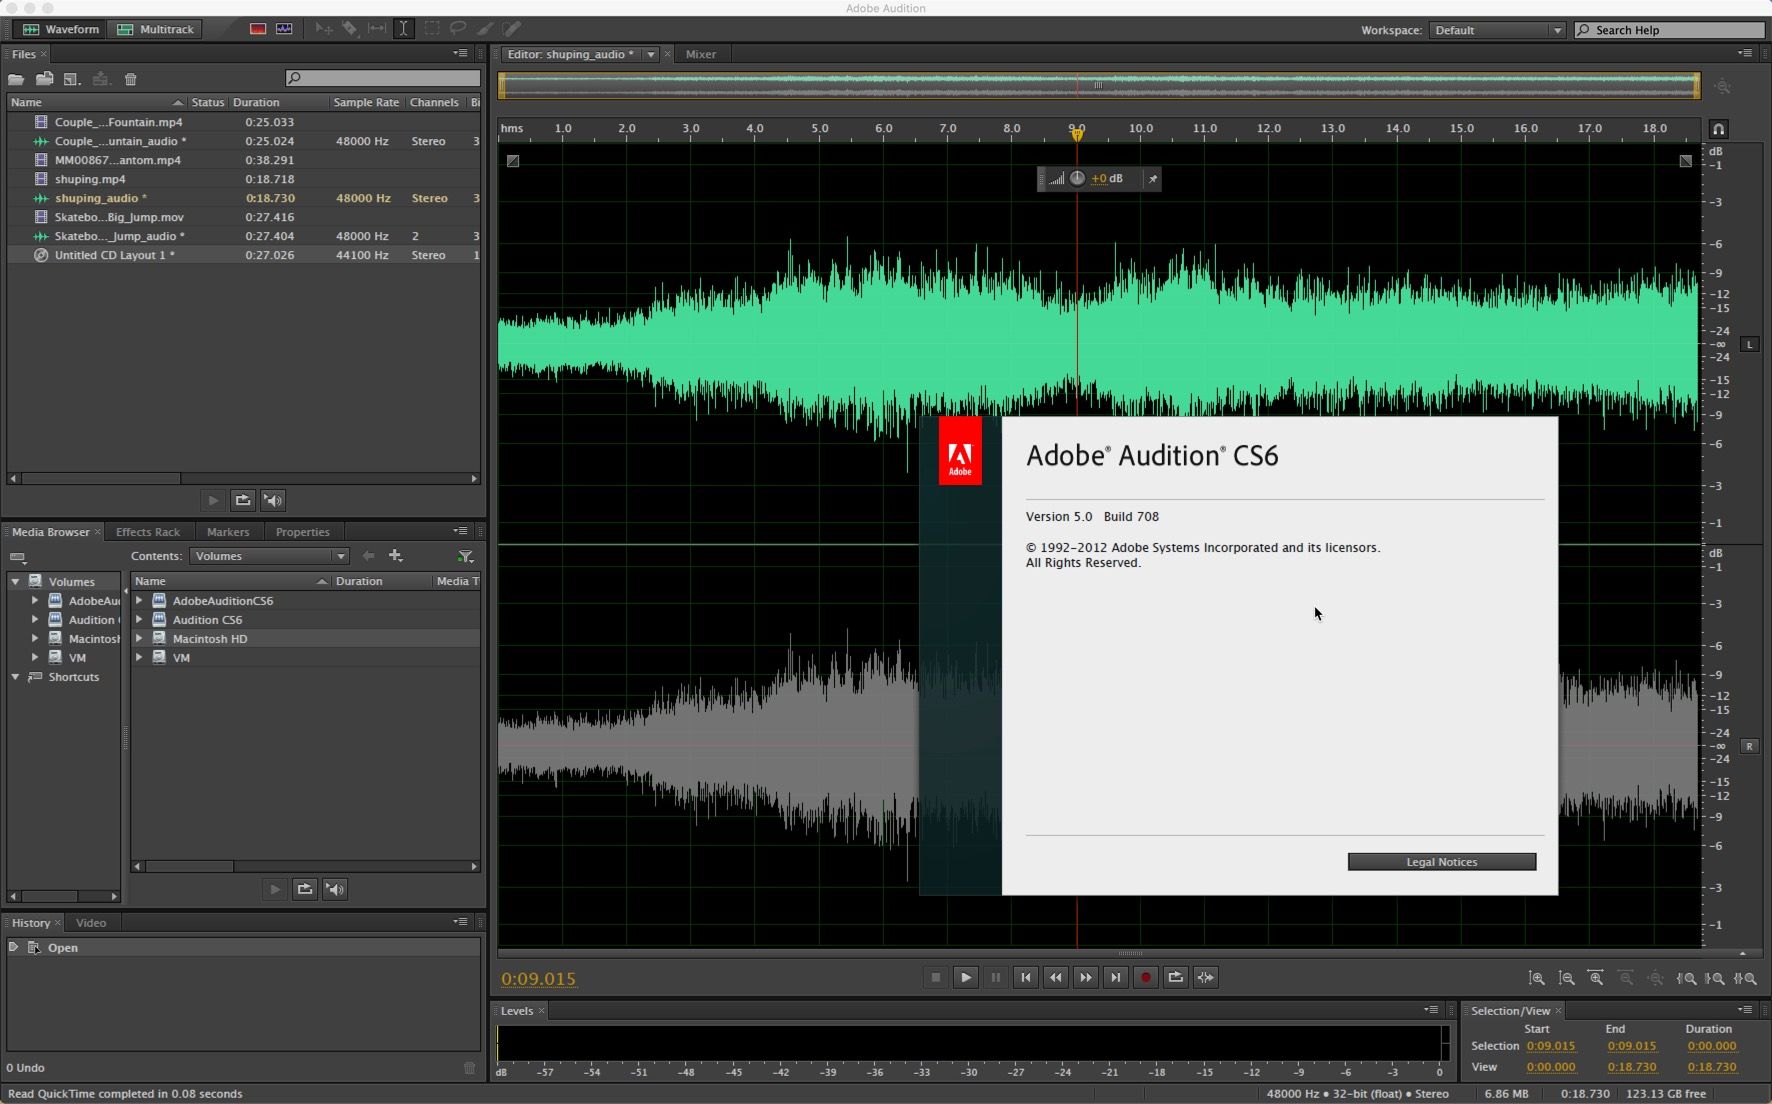This screenshot has height=1104, width=1772.
Task: Click the Stop transport button
Action: [x=935, y=978]
